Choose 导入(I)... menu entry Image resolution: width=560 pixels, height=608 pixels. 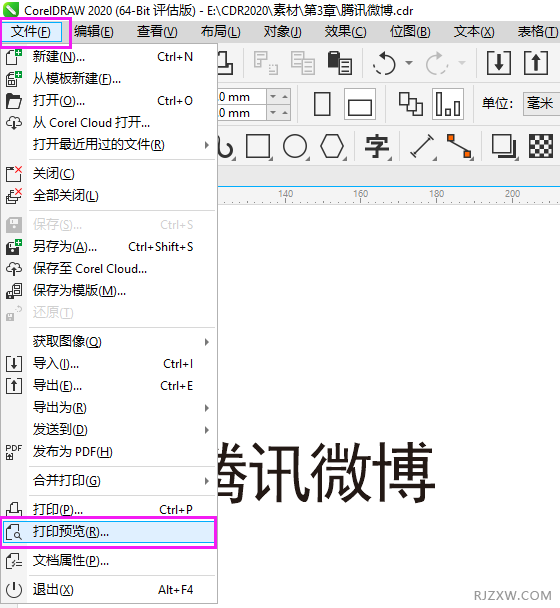pyautogui.click(x=109, y=364)
